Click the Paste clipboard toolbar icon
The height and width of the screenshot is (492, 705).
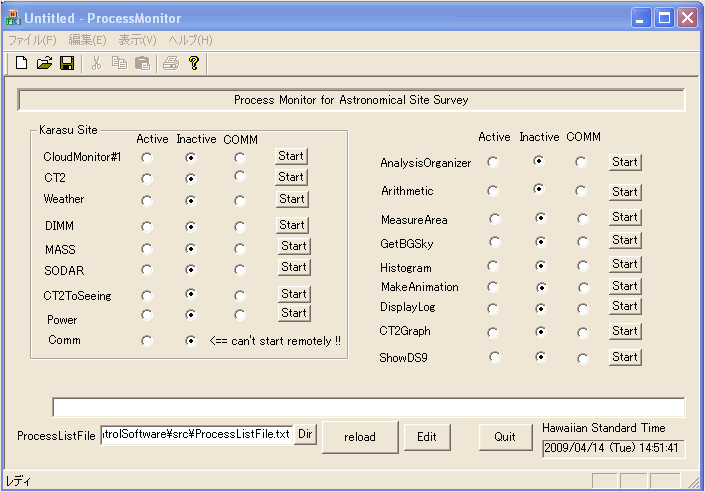click(143, 63)
